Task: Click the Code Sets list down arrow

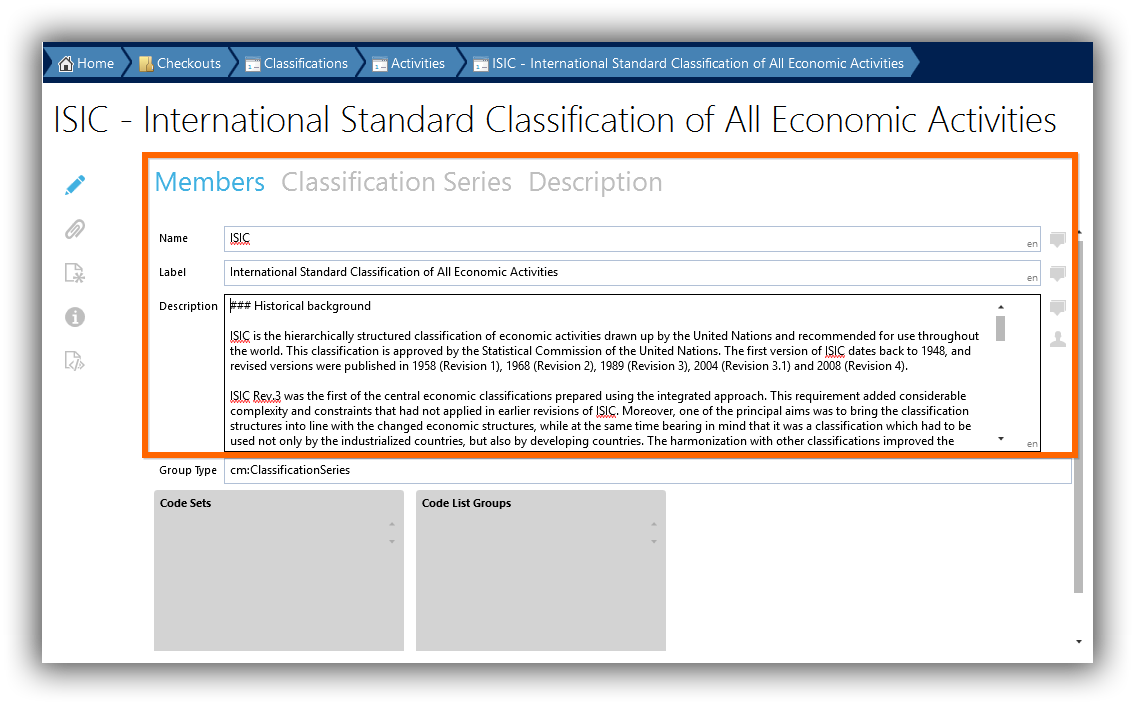Action: (392, 541)
